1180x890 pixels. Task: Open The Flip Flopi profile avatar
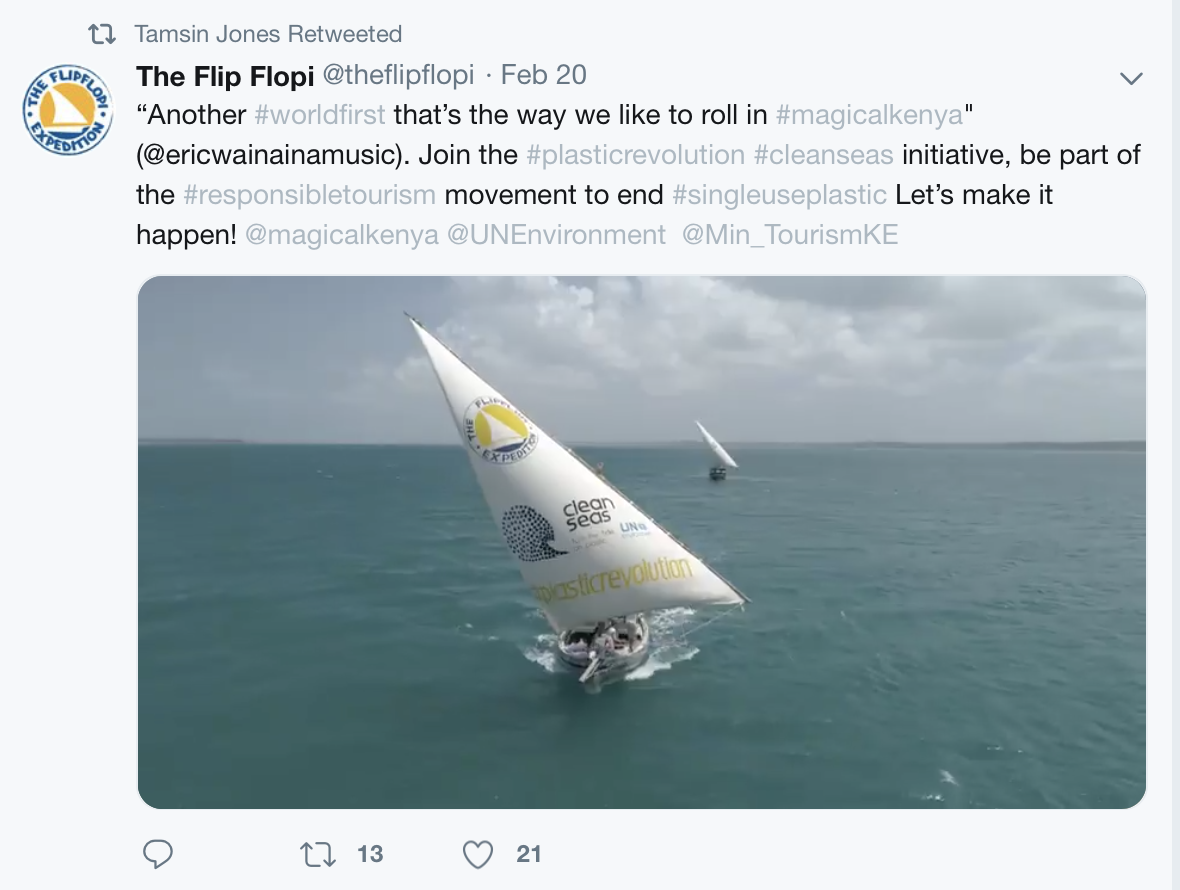(x=68, y=110)
